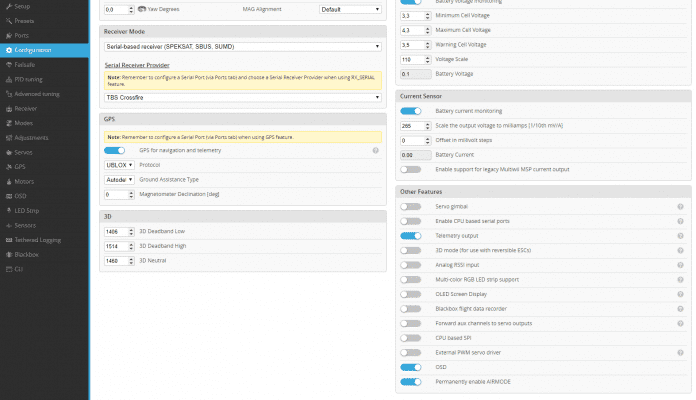Screen dimensions: 696x400
Task: Open the CLI tab
Action: tap(19, 270)
